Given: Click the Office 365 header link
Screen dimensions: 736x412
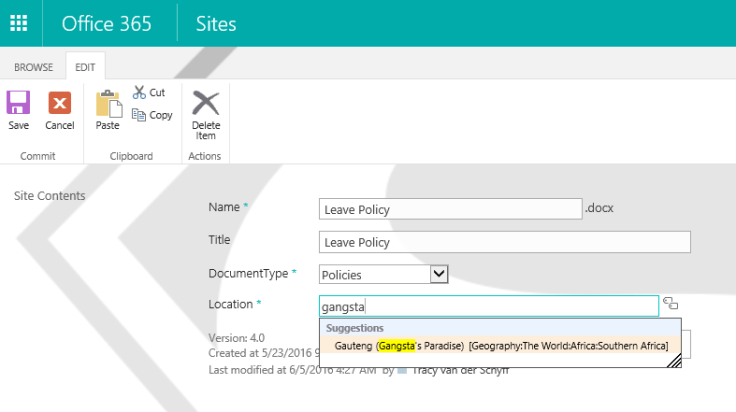Looking at the screenshot, I should pyautogui.click(x=107, y=23).
